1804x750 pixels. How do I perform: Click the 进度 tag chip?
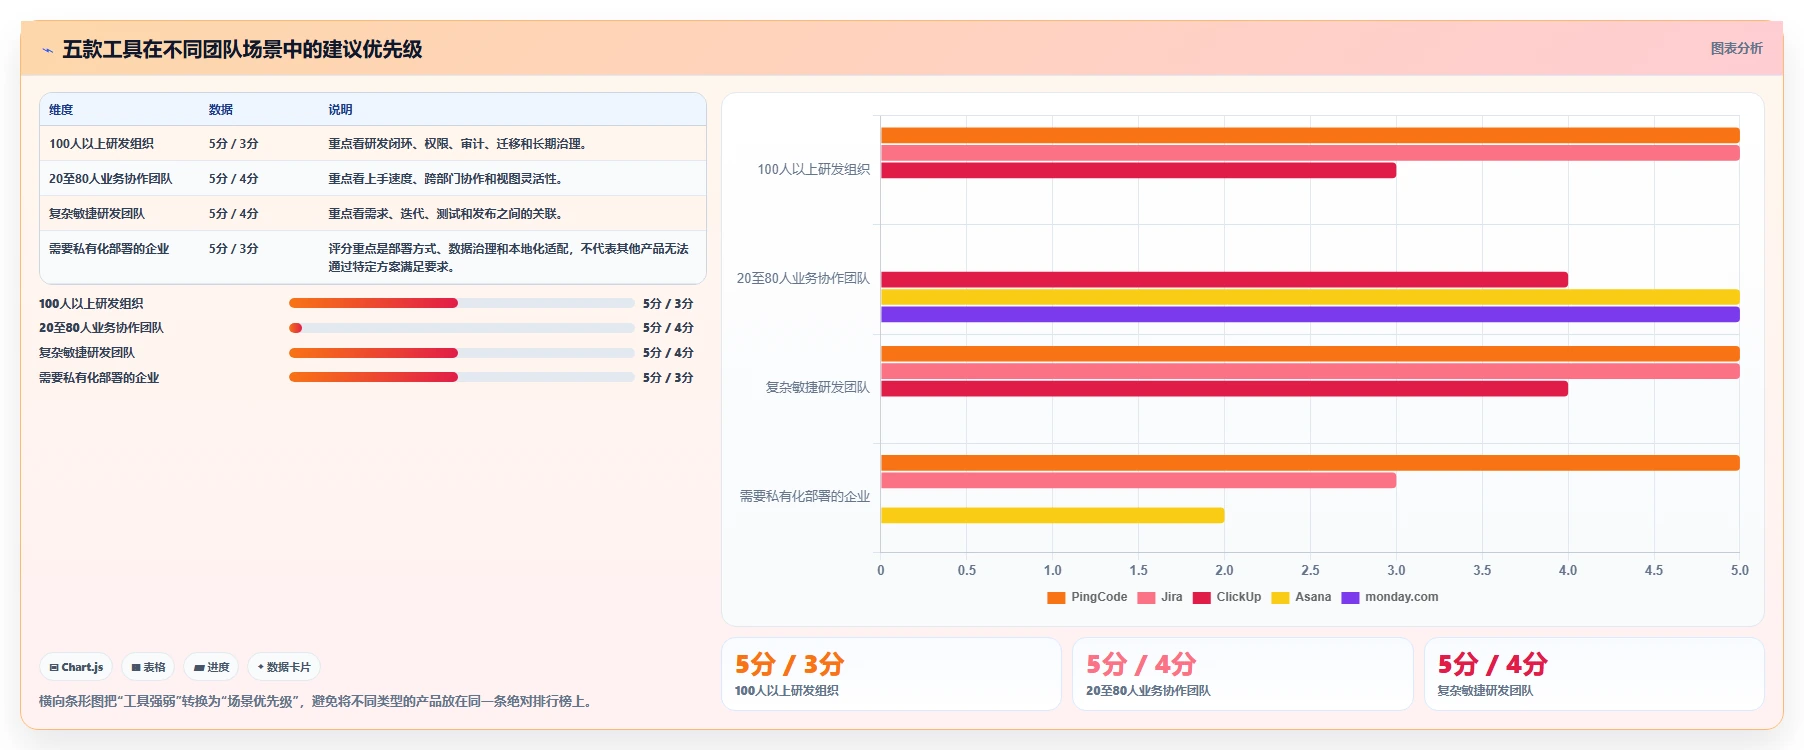(x=211, y=667)
